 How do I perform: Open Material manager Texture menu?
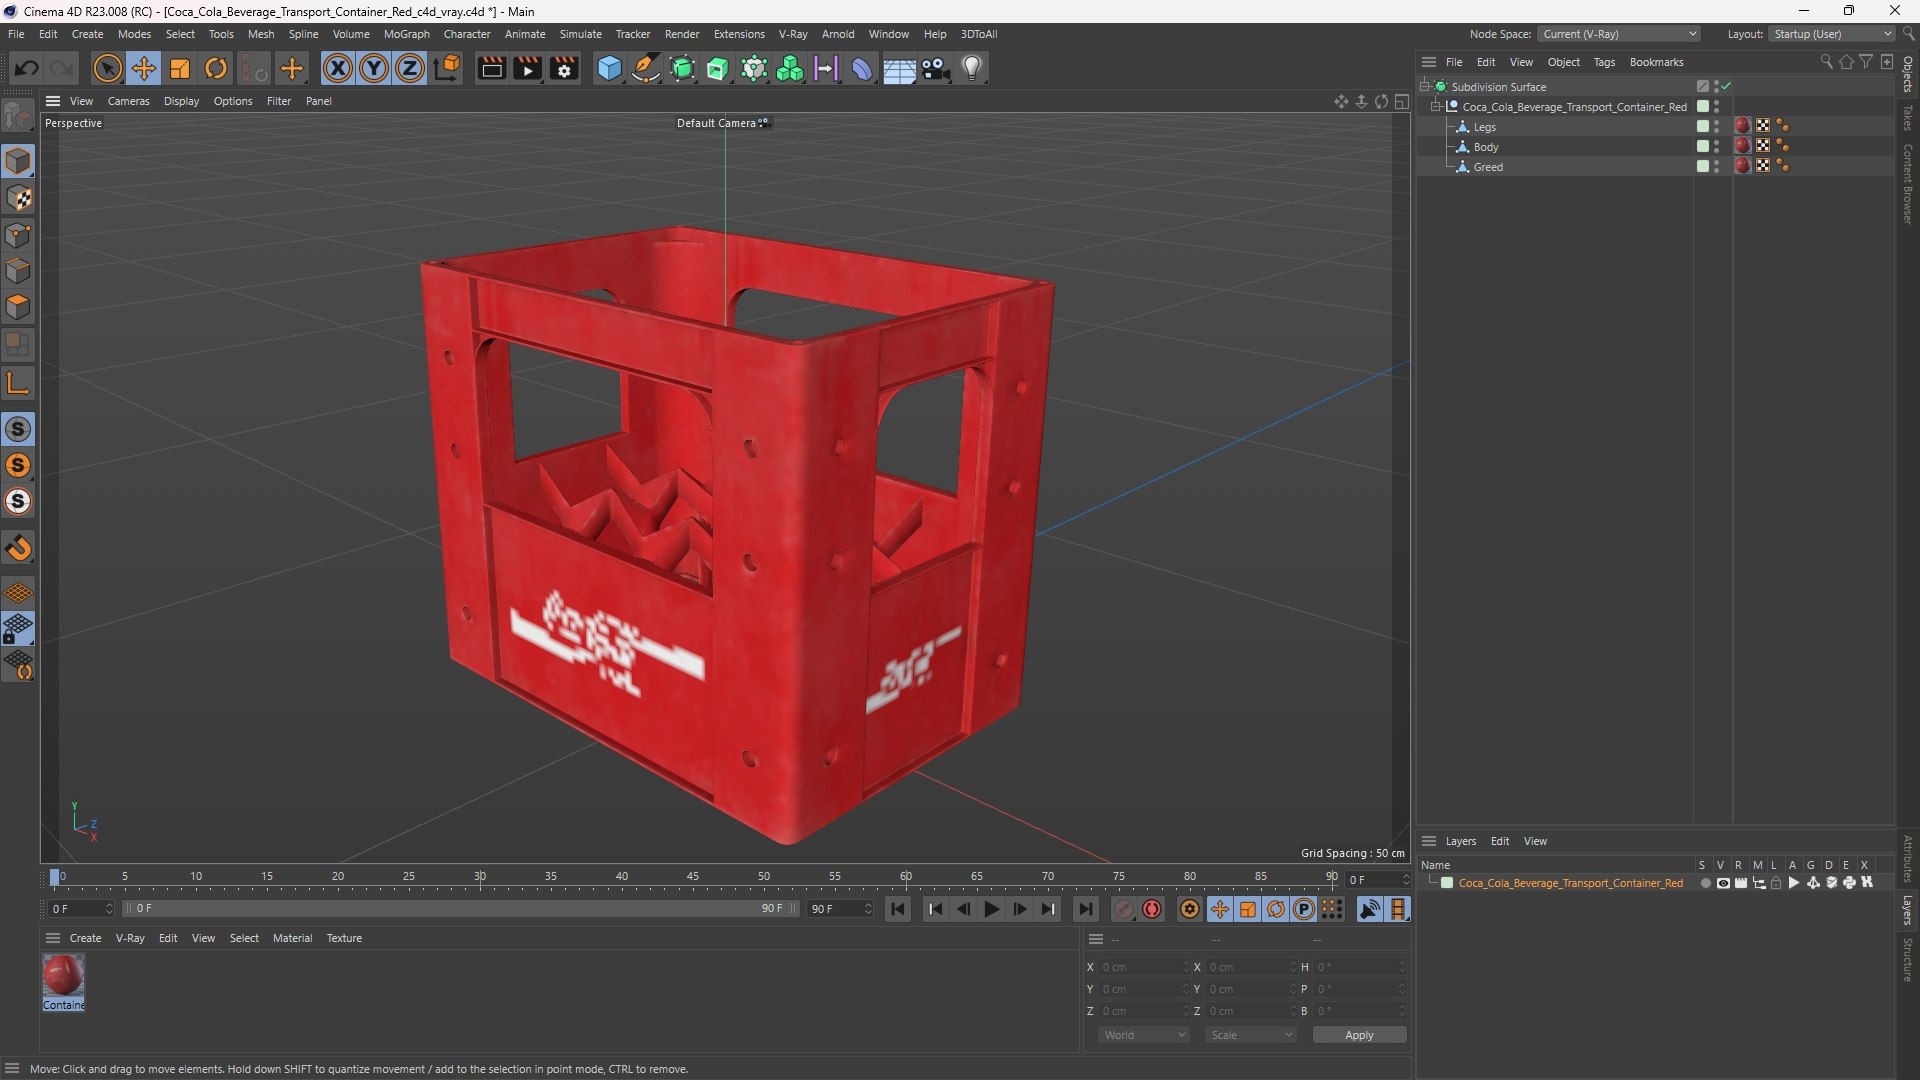click(344, 938)
